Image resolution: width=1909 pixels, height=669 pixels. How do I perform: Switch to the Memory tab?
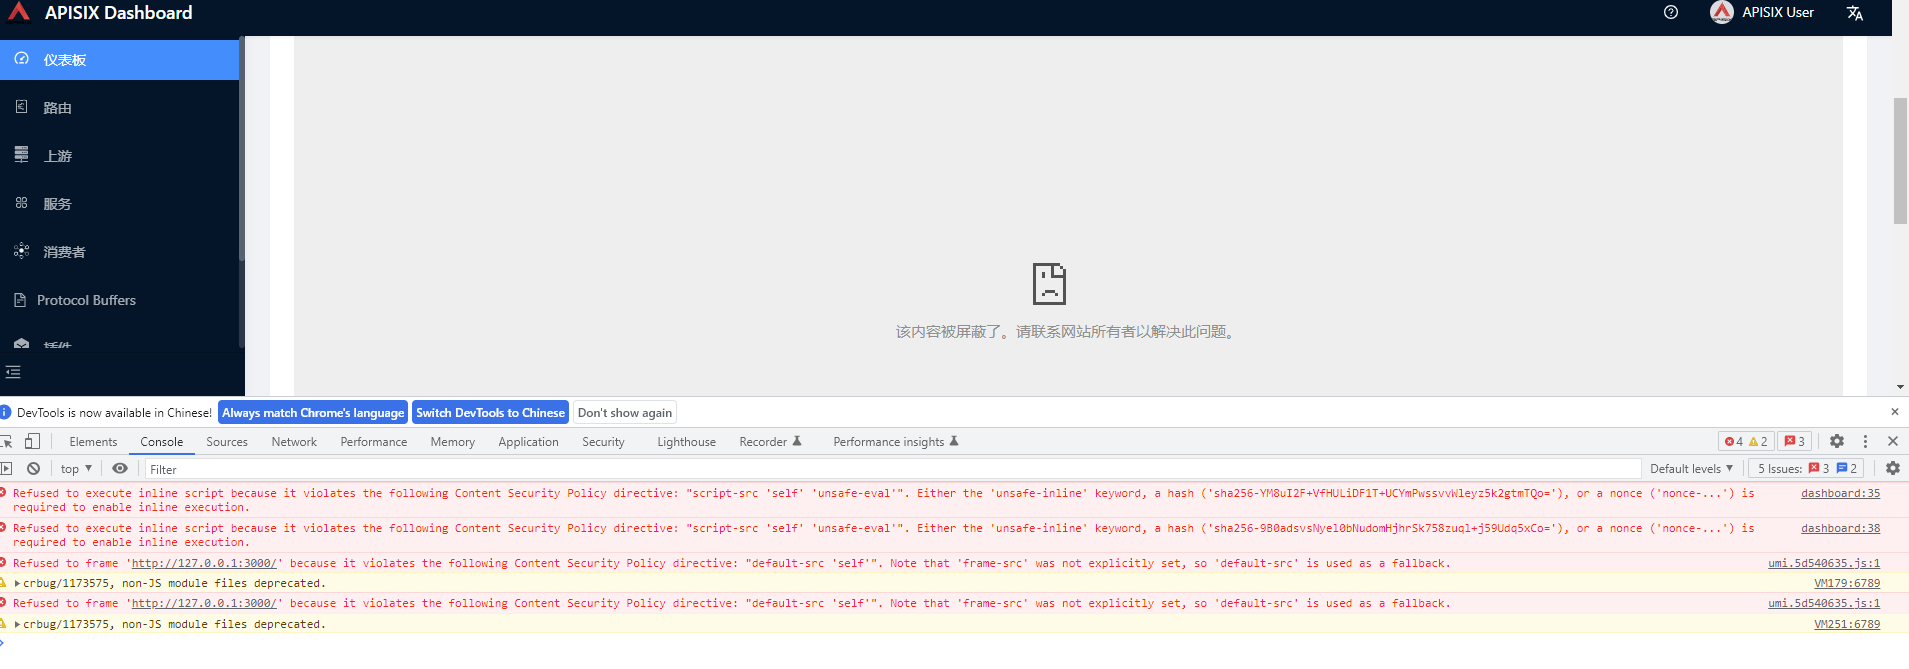click(x=453, y=442)
